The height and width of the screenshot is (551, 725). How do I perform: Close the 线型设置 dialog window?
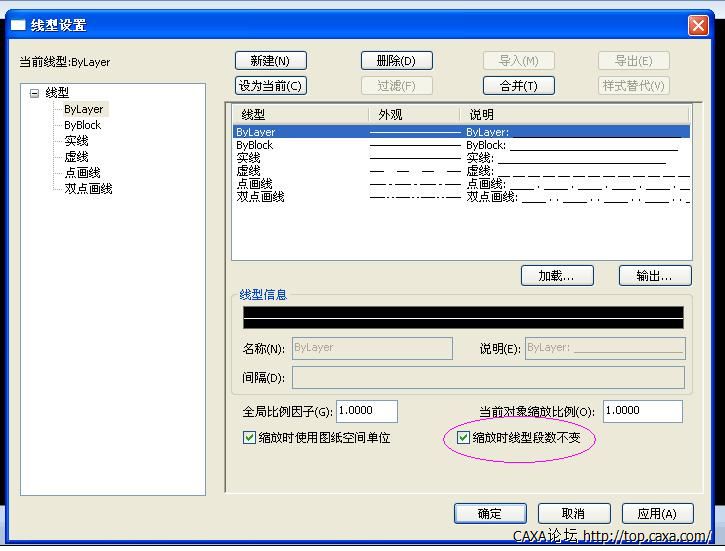click(x=698, y=25)
